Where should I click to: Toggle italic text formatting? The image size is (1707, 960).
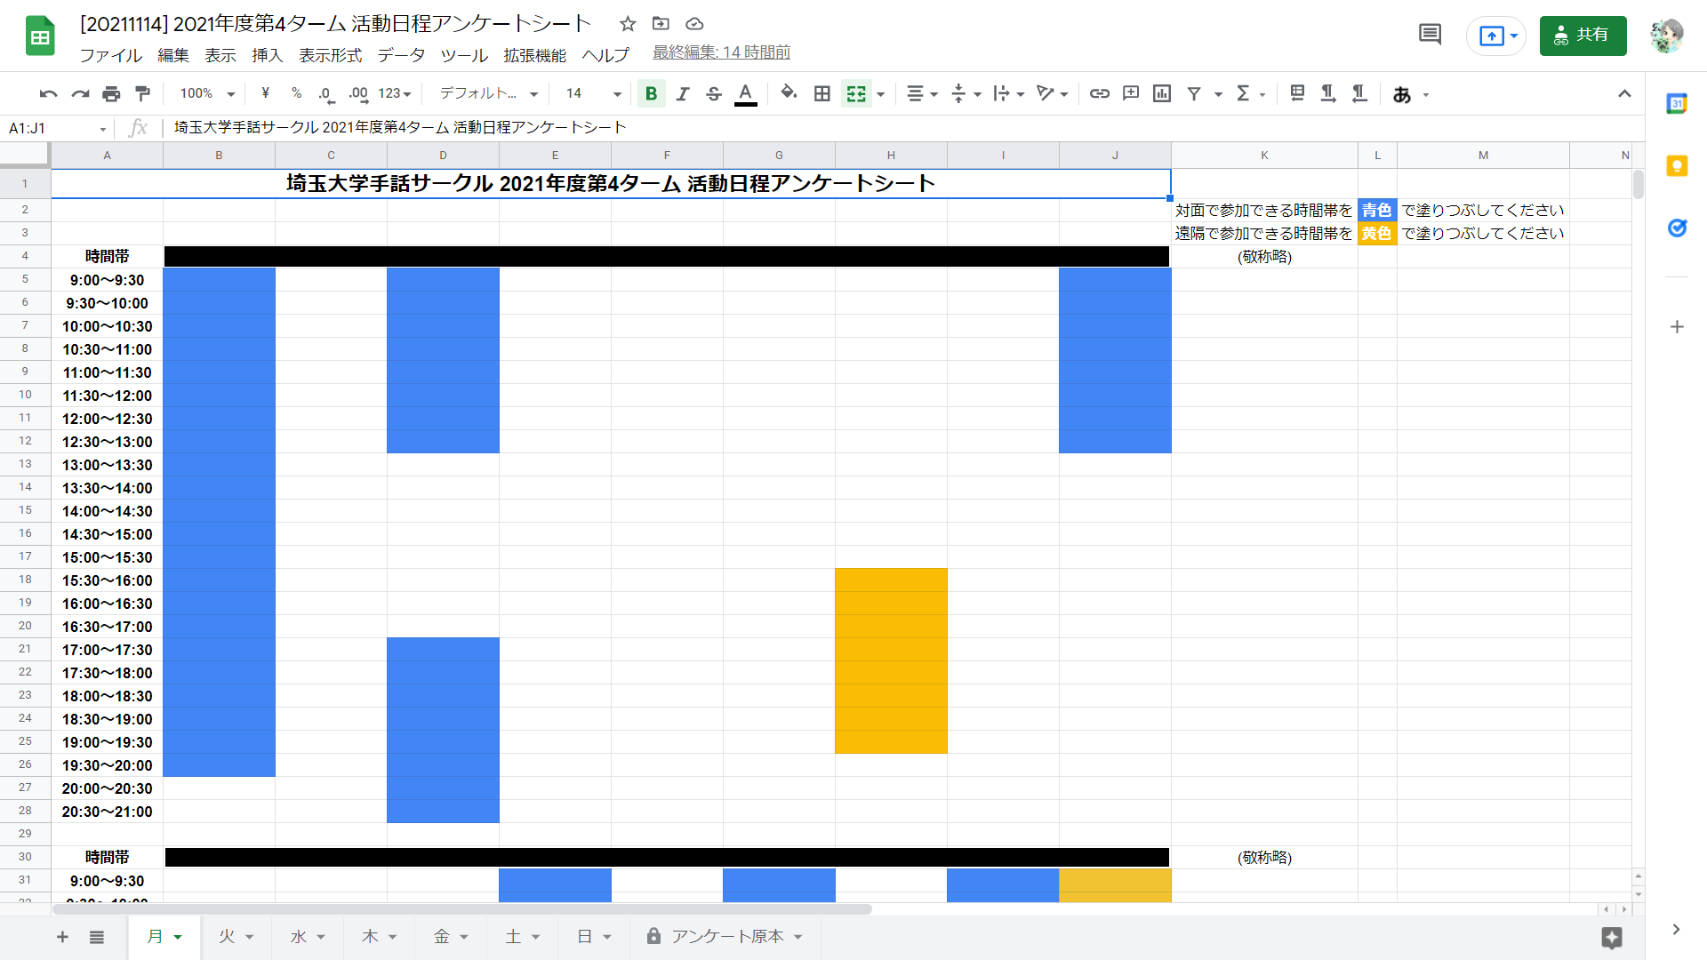pyautogui.click(x=682, y=94)
